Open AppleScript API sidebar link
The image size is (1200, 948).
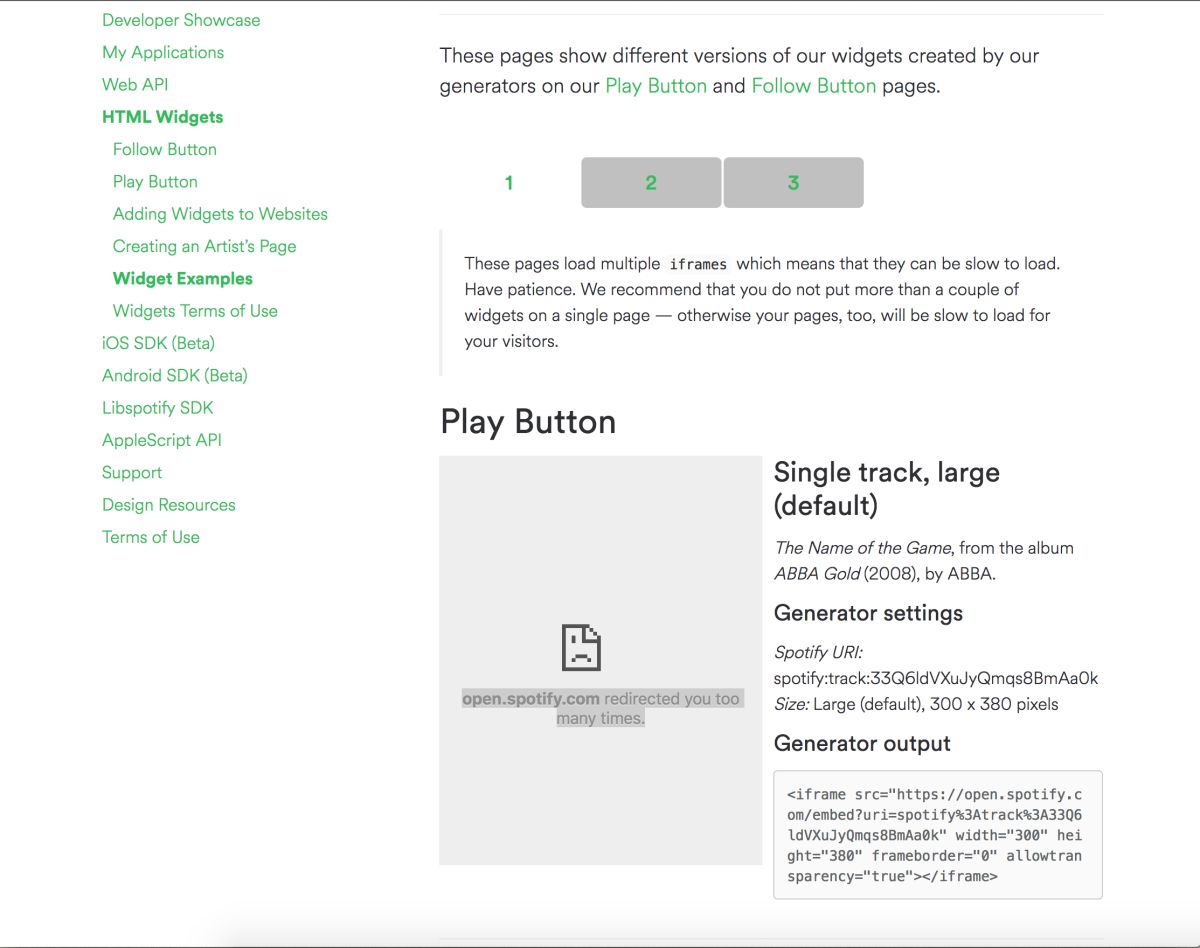pyautogui.click(x=162, y=440)
